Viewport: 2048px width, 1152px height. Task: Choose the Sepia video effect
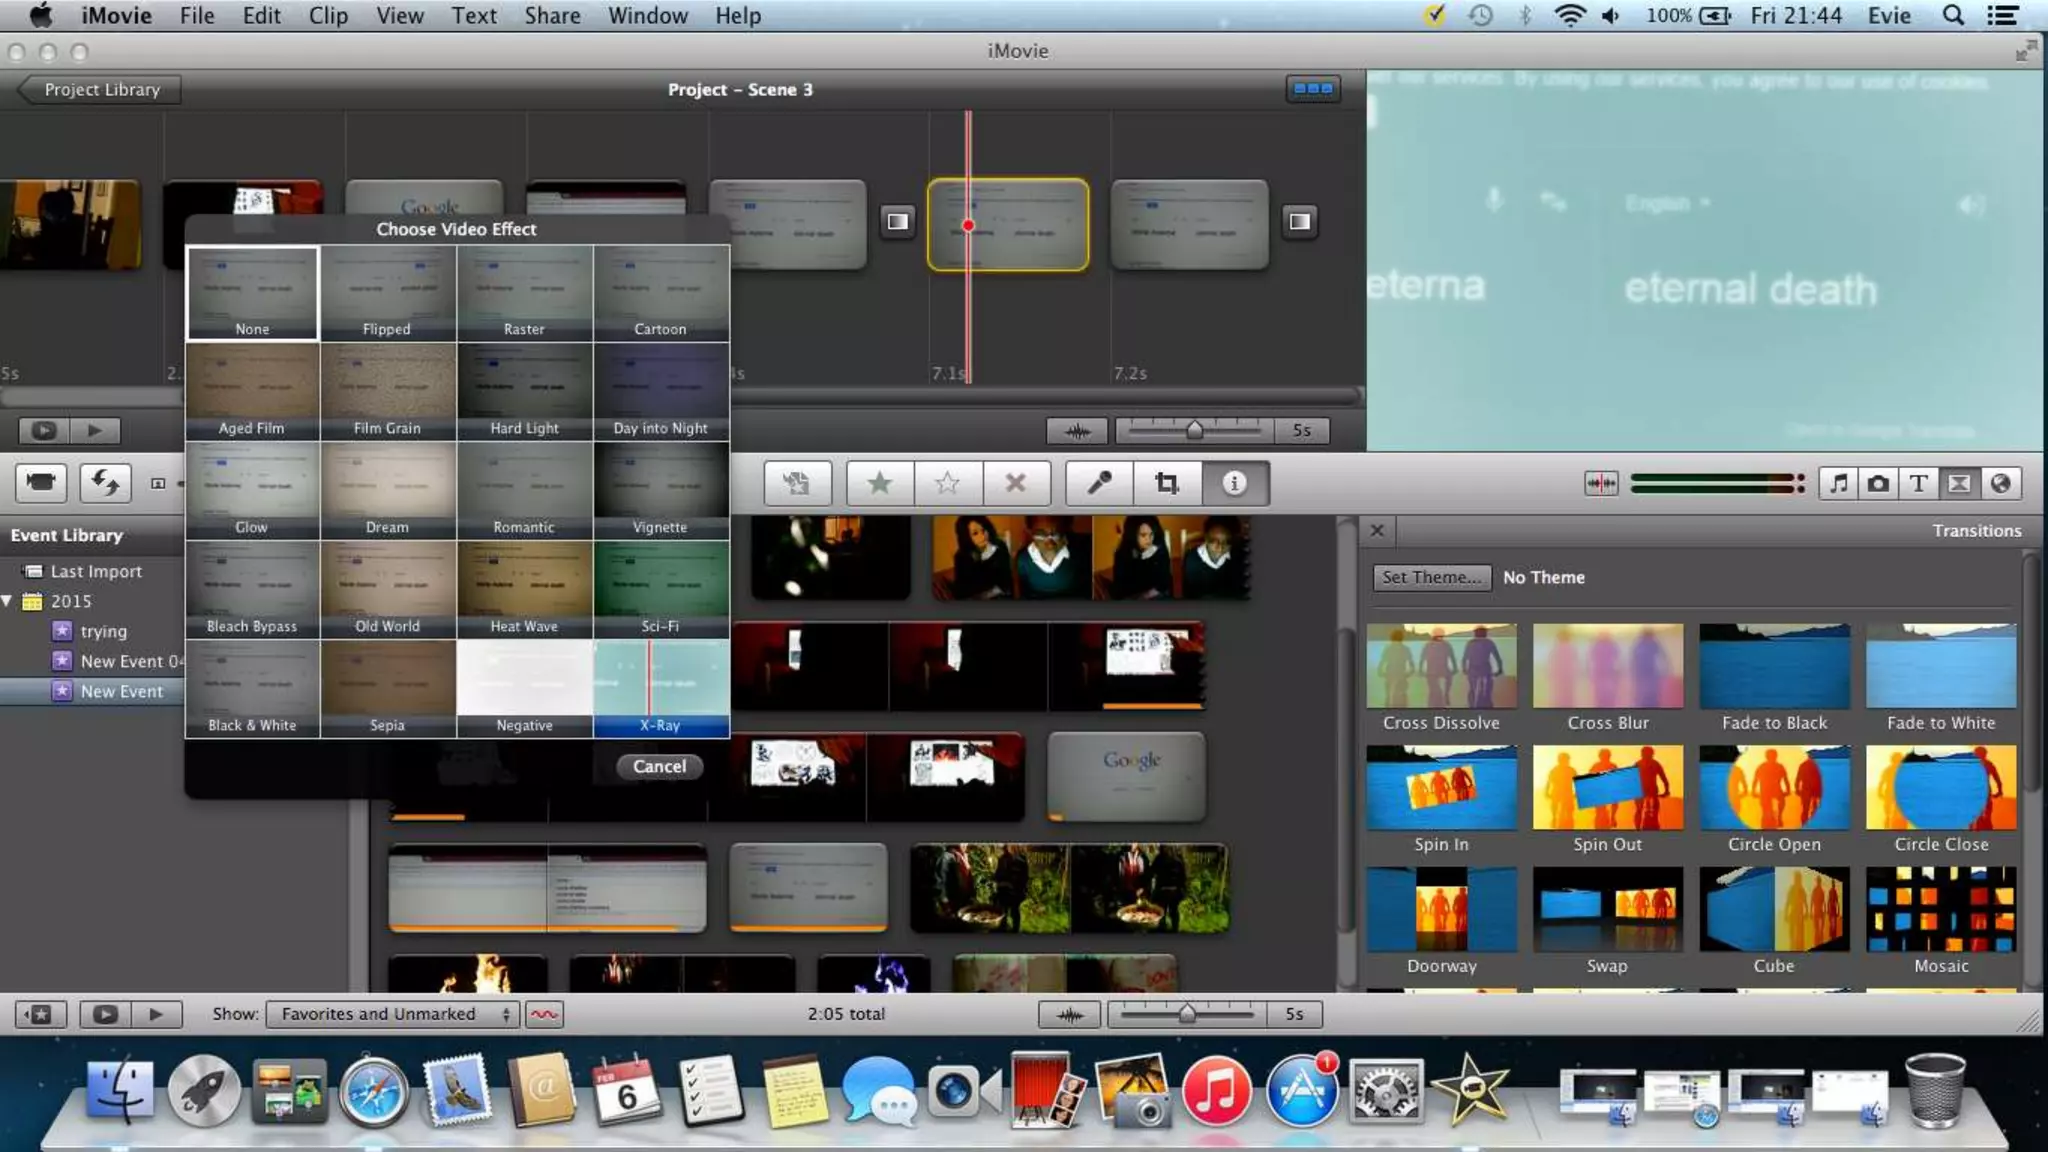coord(387,688)
